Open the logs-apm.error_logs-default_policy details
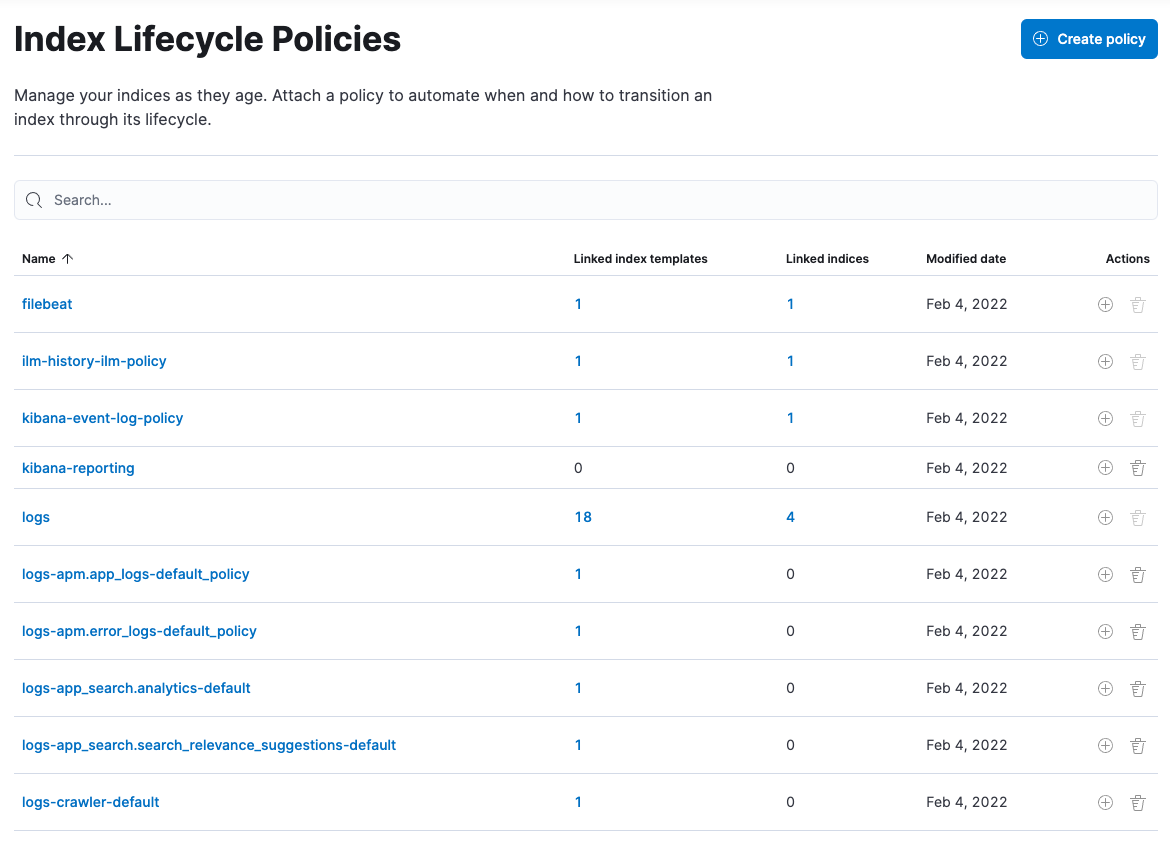 tap(139, 631)
